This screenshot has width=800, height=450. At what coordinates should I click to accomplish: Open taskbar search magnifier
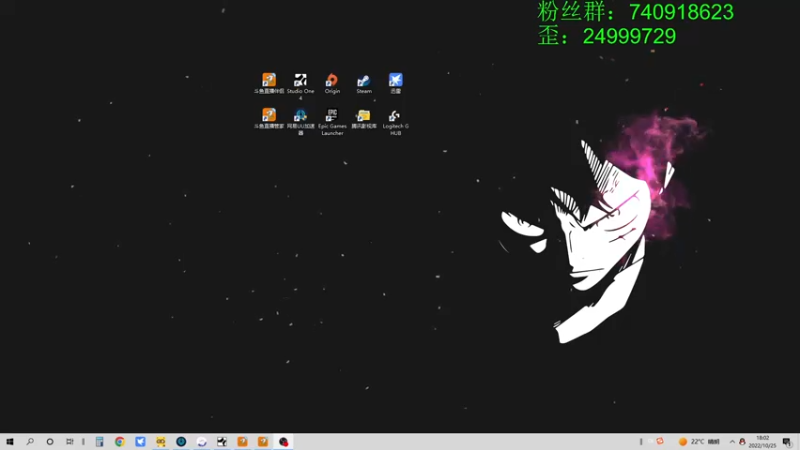(x=30, y=442)
